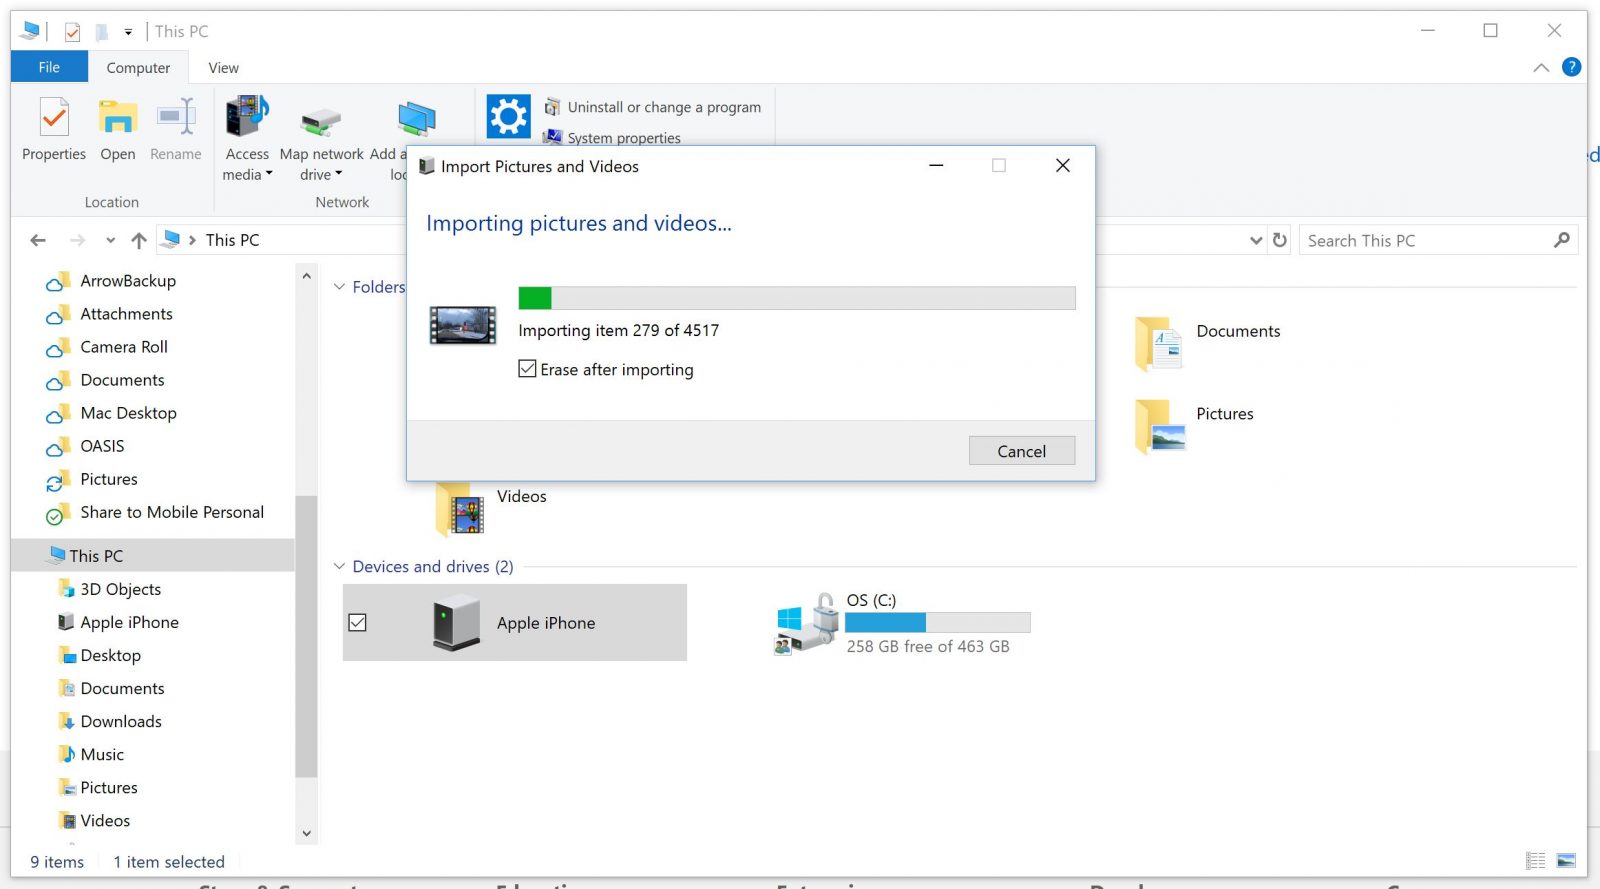Select This PC in navigation pane
Screen dimensions: 1600x889
pyautogui.click(x=96, y=556)
